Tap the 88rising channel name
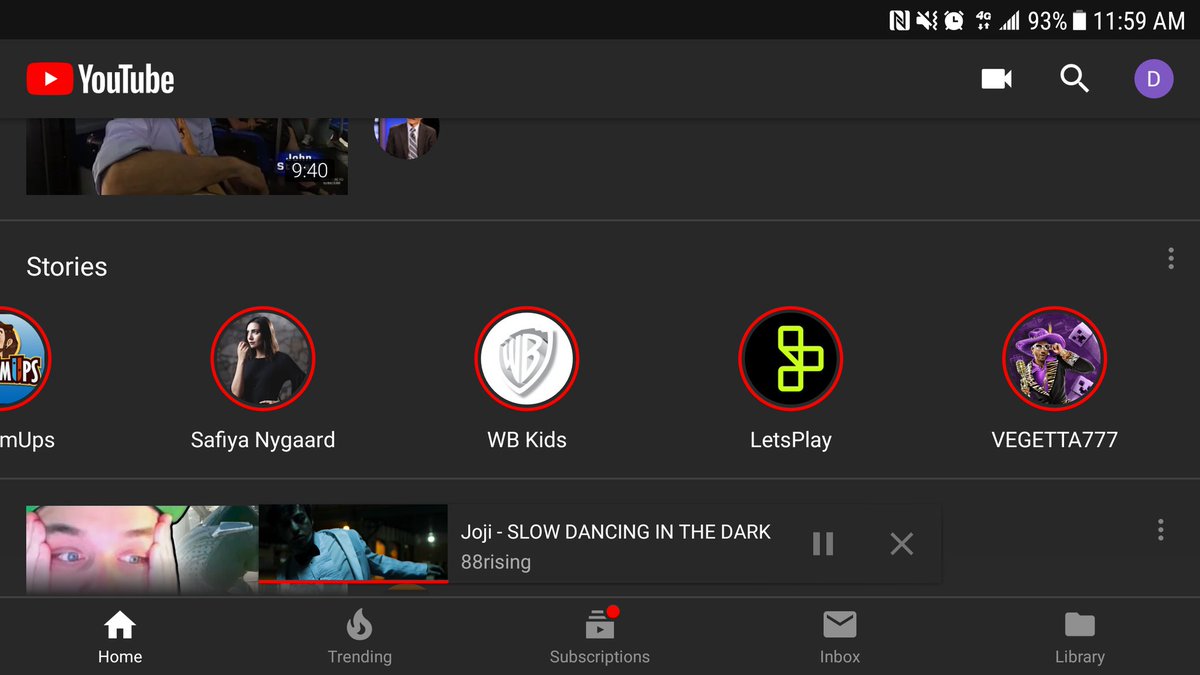1200x675 pixels. [495, 562]
